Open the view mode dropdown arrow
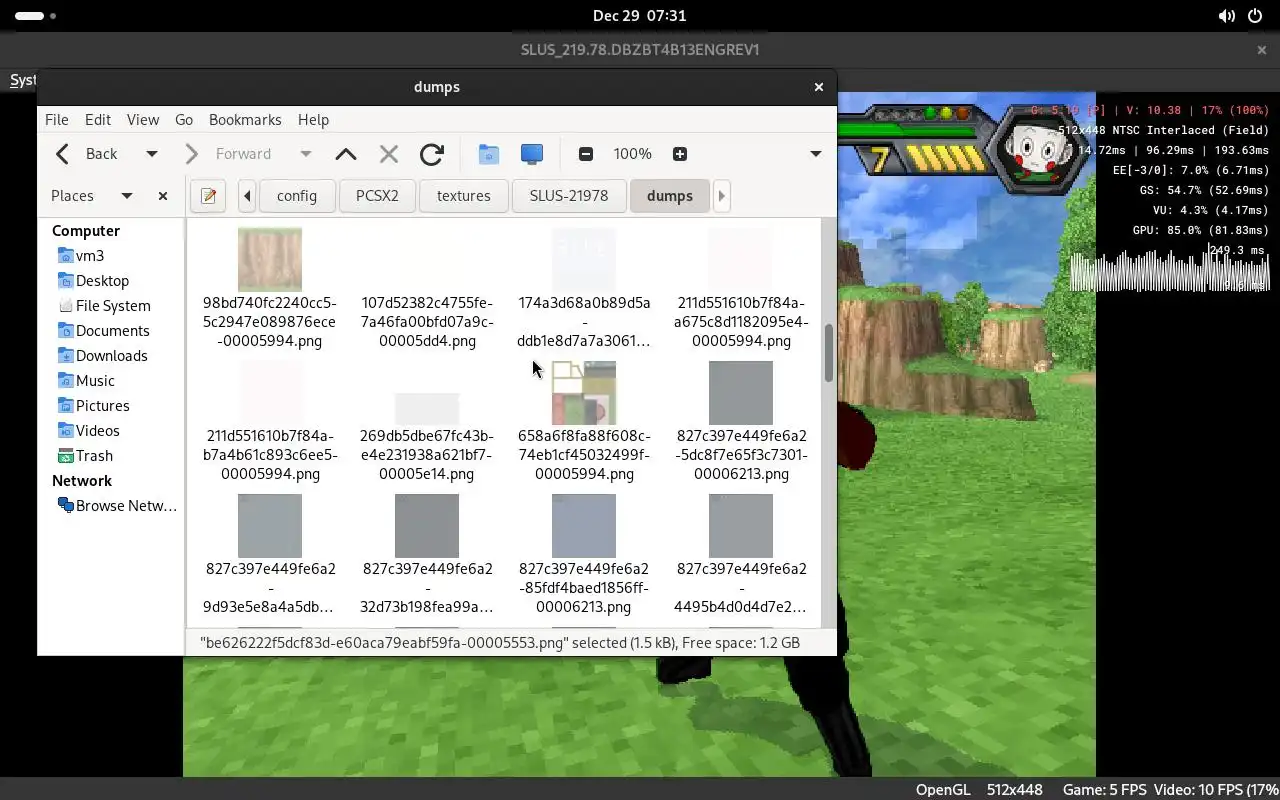This screenshot has width=1280, height=800. coord(816,154)
